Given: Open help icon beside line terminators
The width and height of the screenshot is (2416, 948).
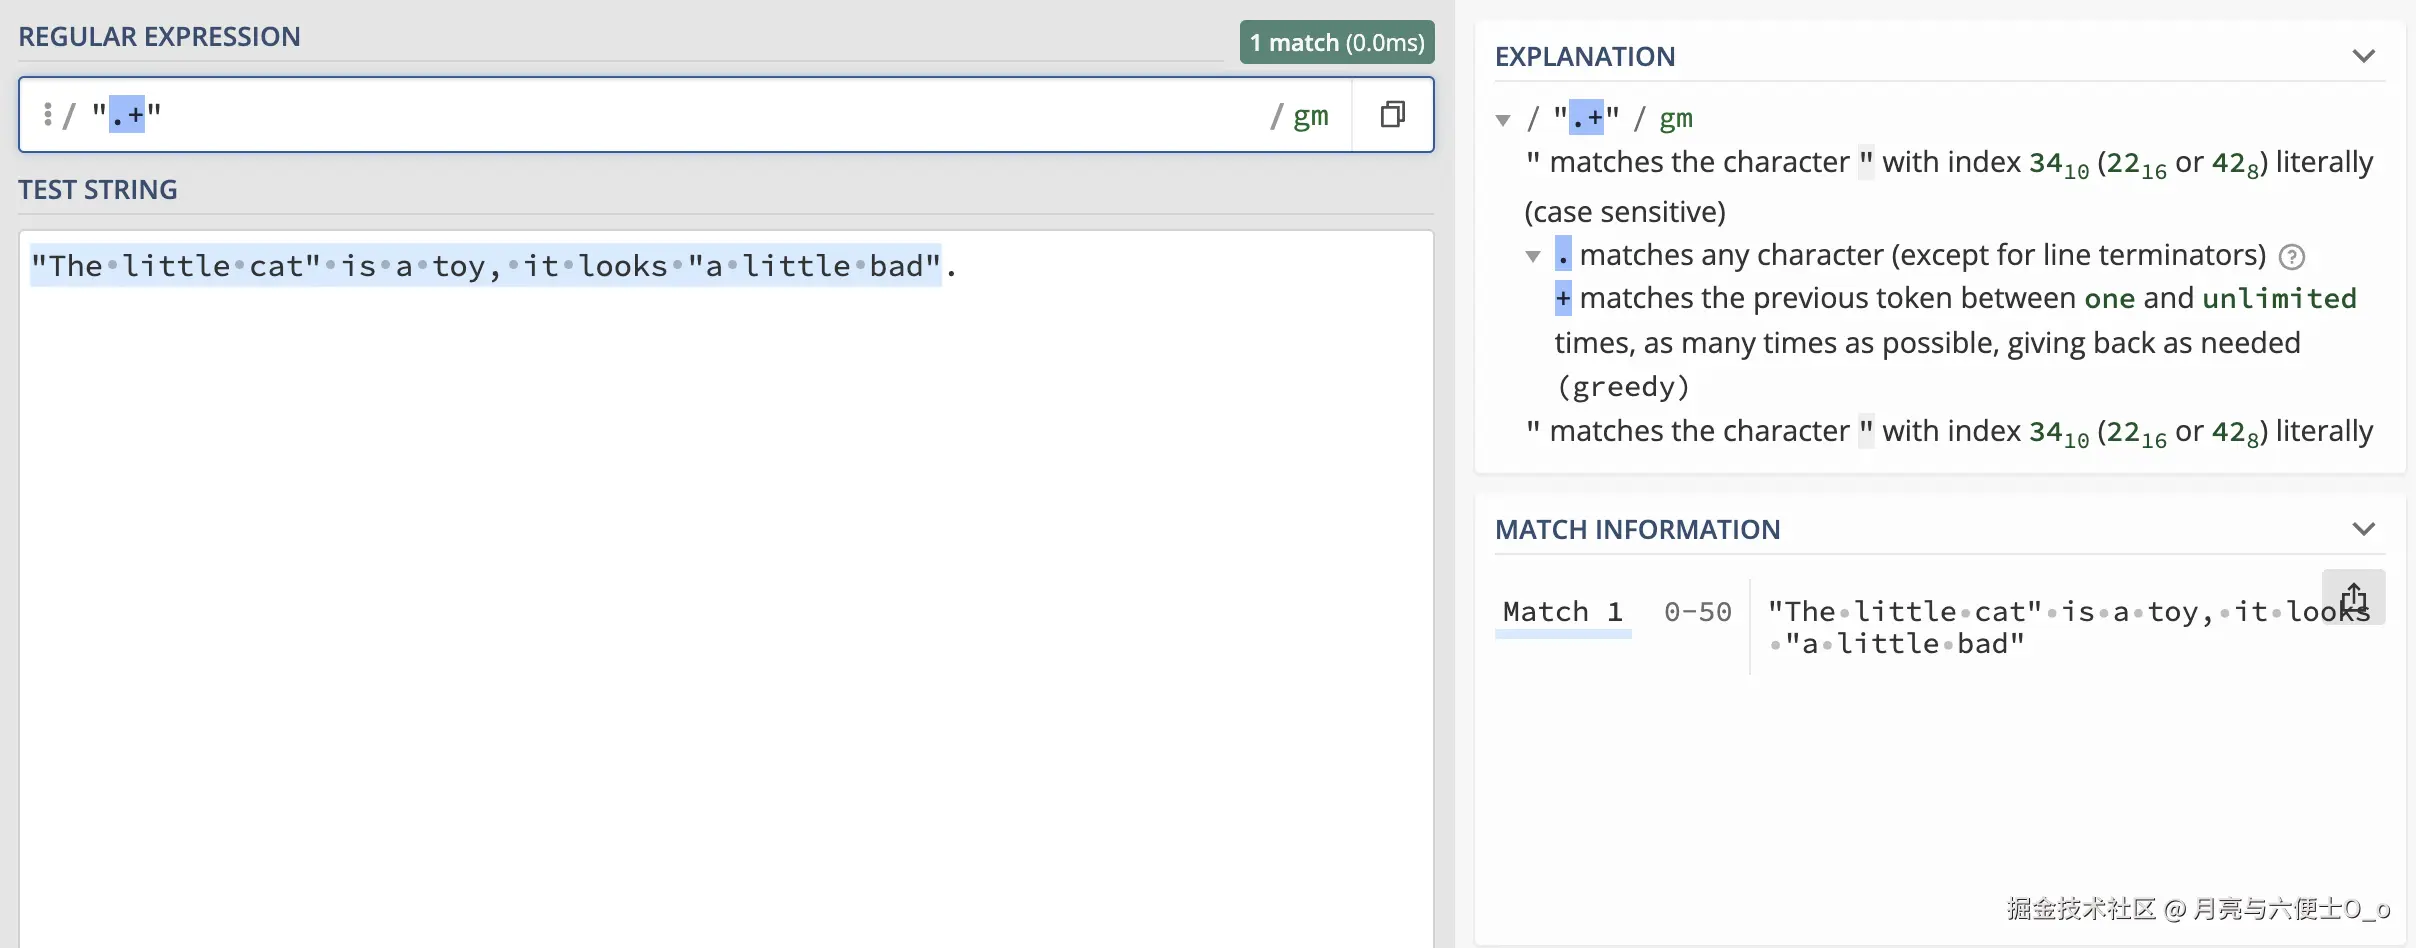Looking at the screenshot, I should [x=2291, y=257].
